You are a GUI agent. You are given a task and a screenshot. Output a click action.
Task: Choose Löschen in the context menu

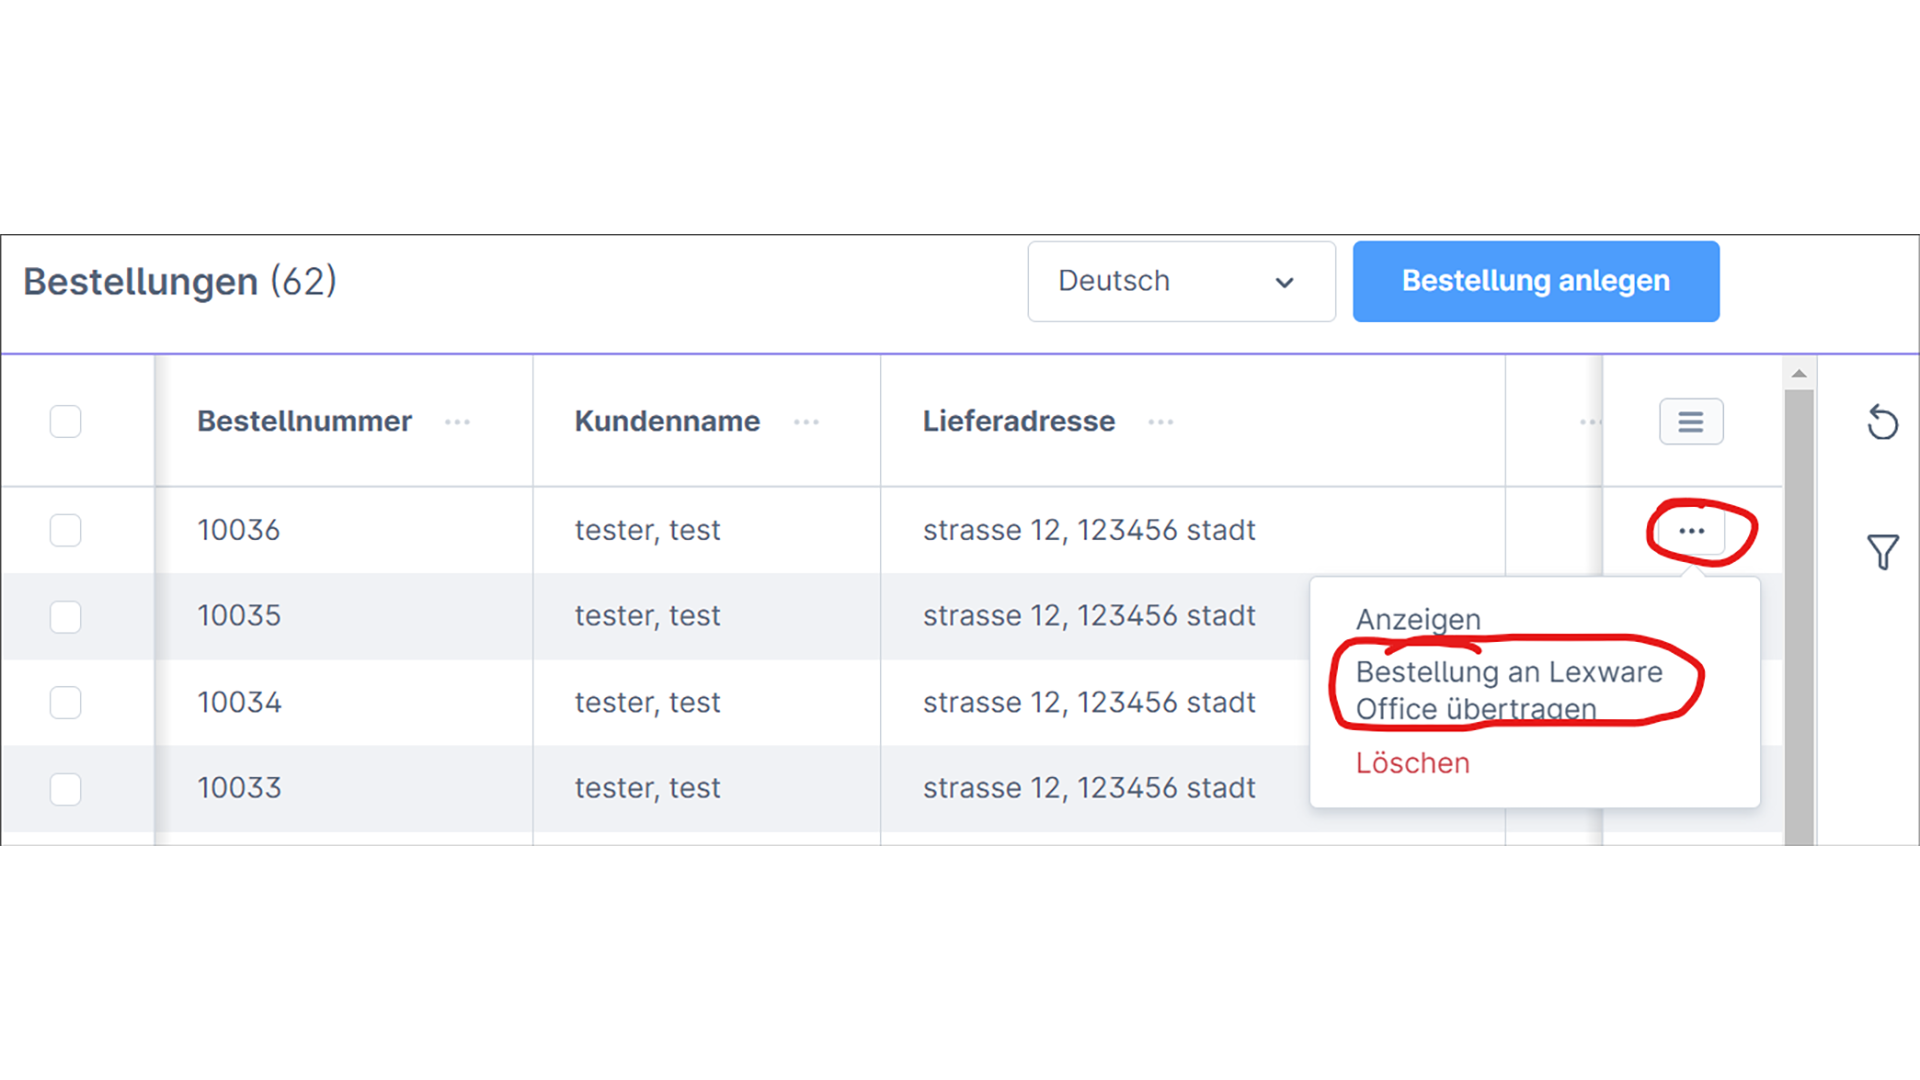1412,763
